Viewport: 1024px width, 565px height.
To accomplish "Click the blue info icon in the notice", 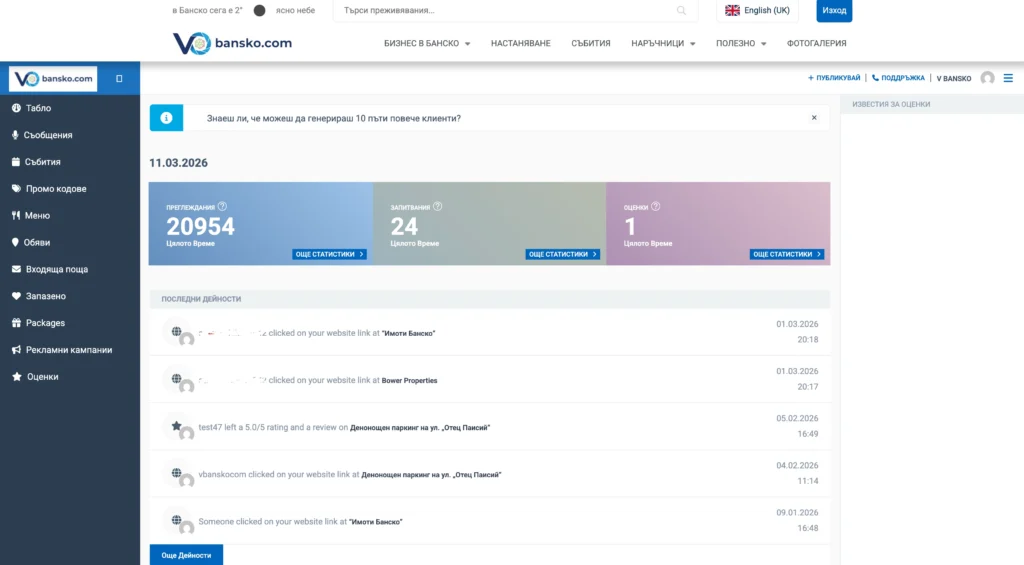I will point(166,118).
